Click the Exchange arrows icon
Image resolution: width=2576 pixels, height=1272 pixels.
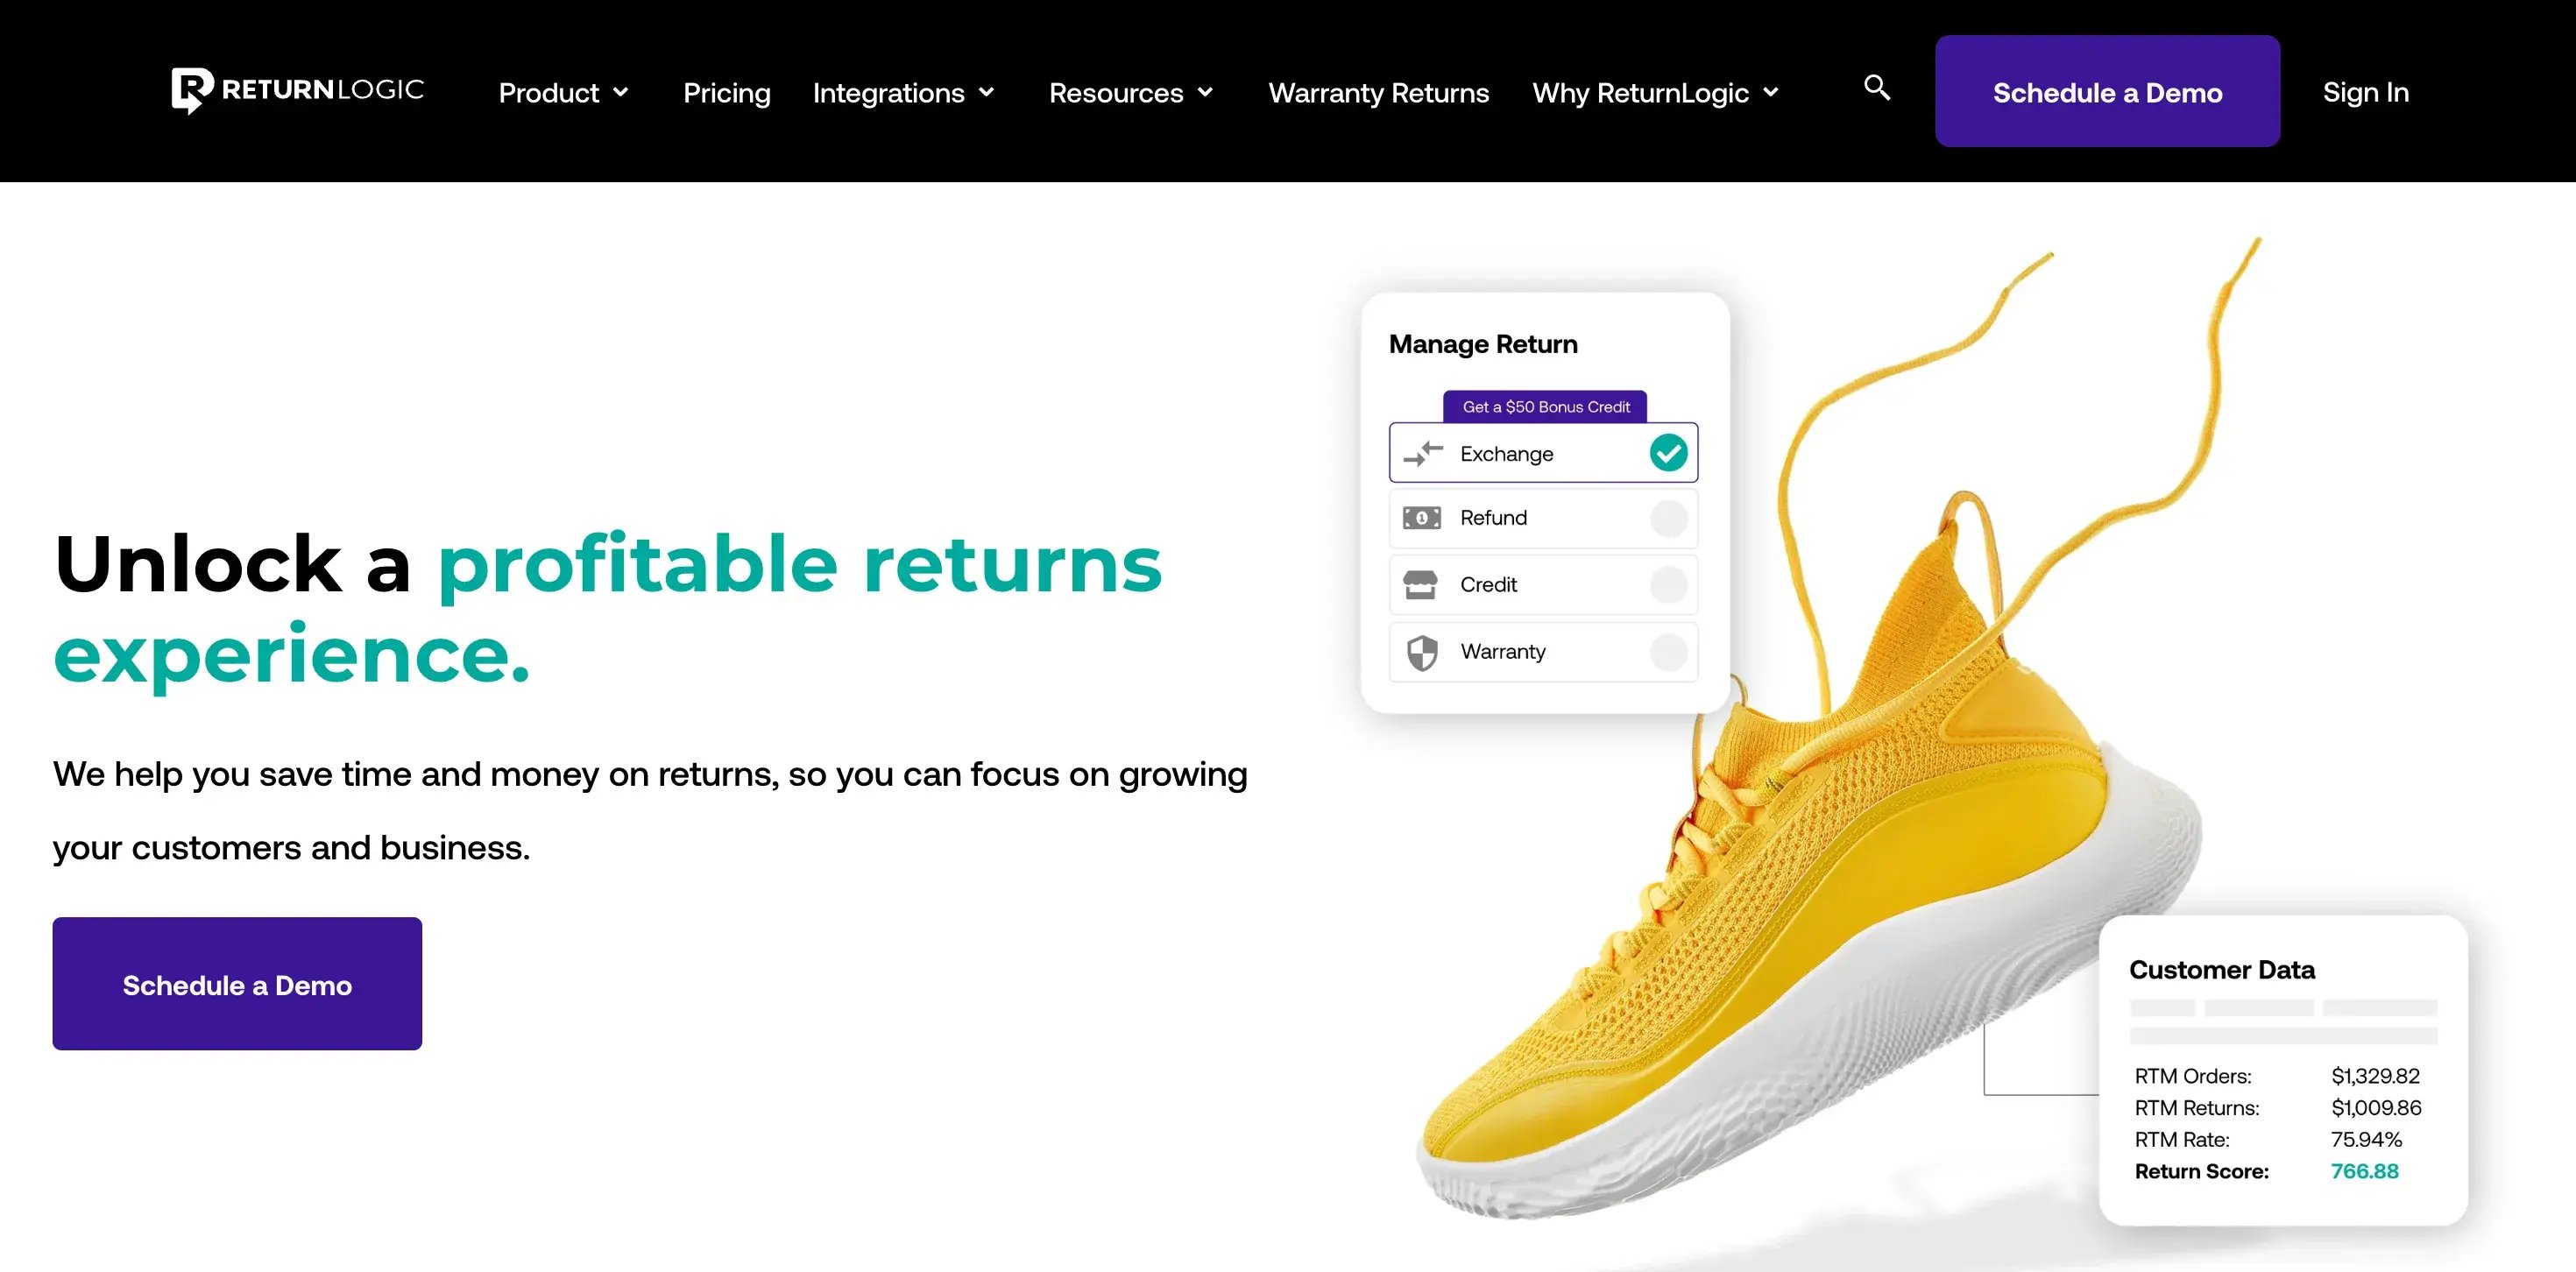point(1422,454)
